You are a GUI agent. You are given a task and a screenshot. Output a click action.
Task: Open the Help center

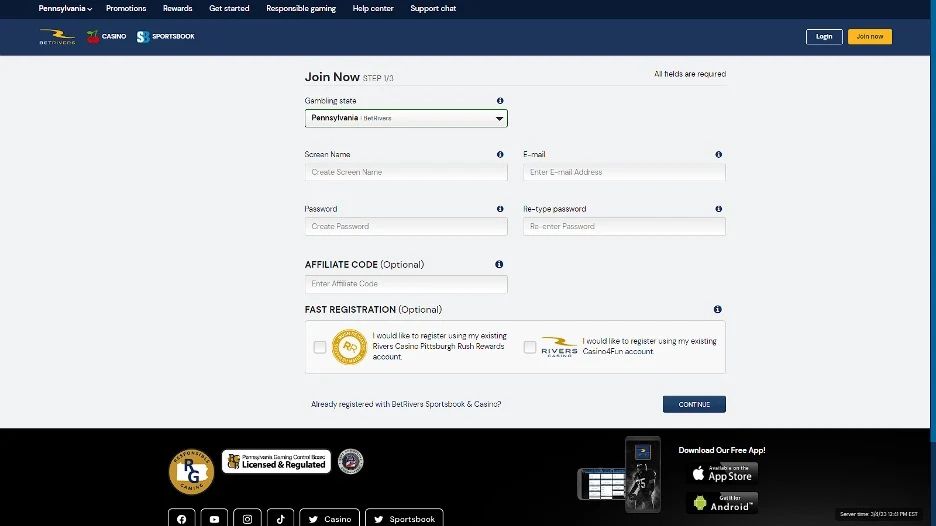(x=373, y=8)
